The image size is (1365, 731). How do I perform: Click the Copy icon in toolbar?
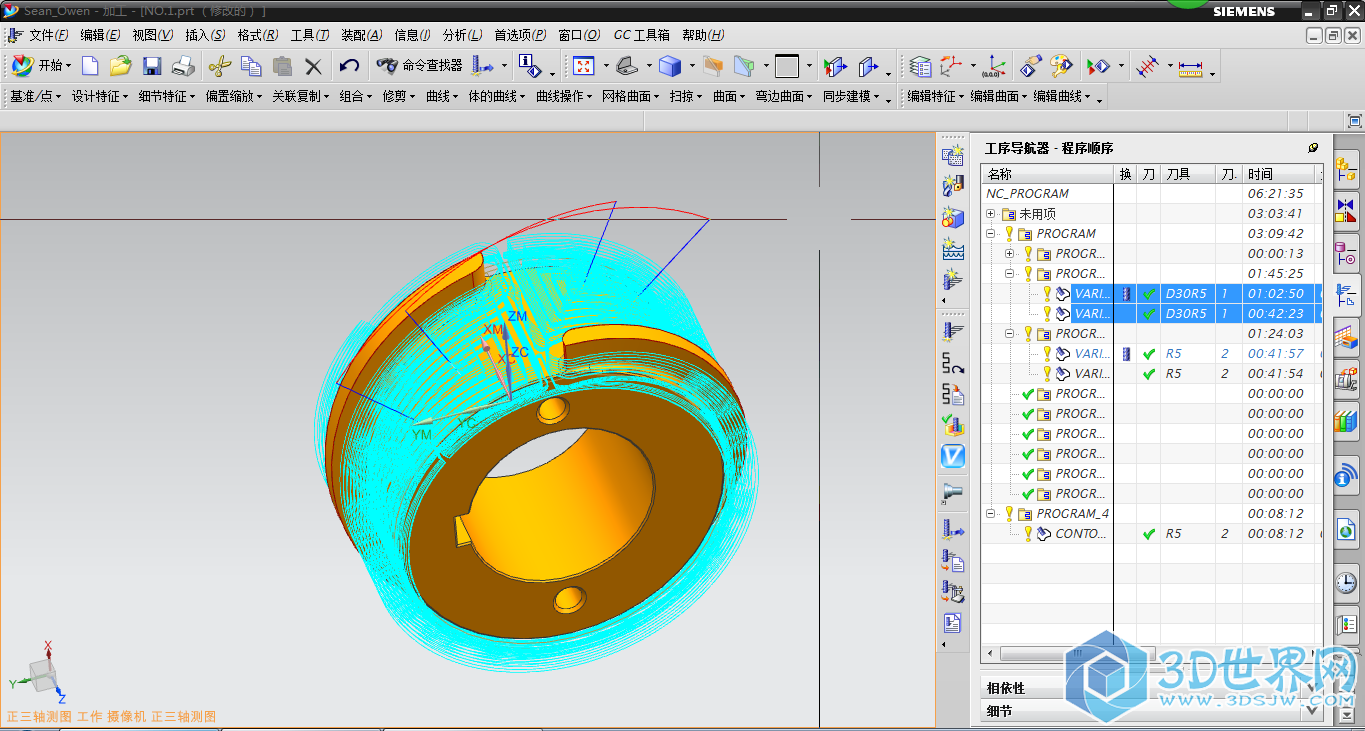tap(251, 66)
